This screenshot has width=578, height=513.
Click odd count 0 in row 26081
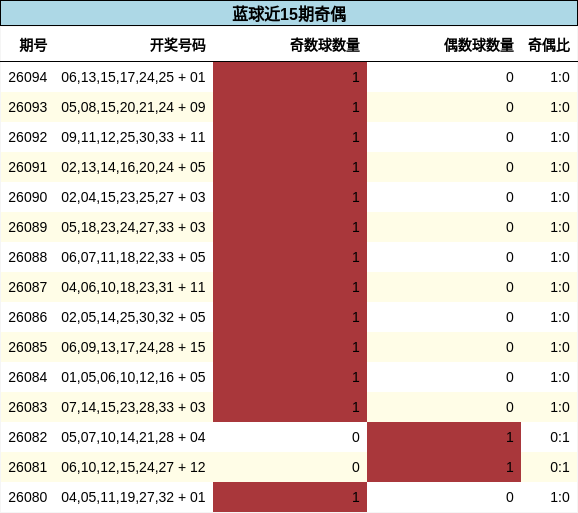point(355,467)
